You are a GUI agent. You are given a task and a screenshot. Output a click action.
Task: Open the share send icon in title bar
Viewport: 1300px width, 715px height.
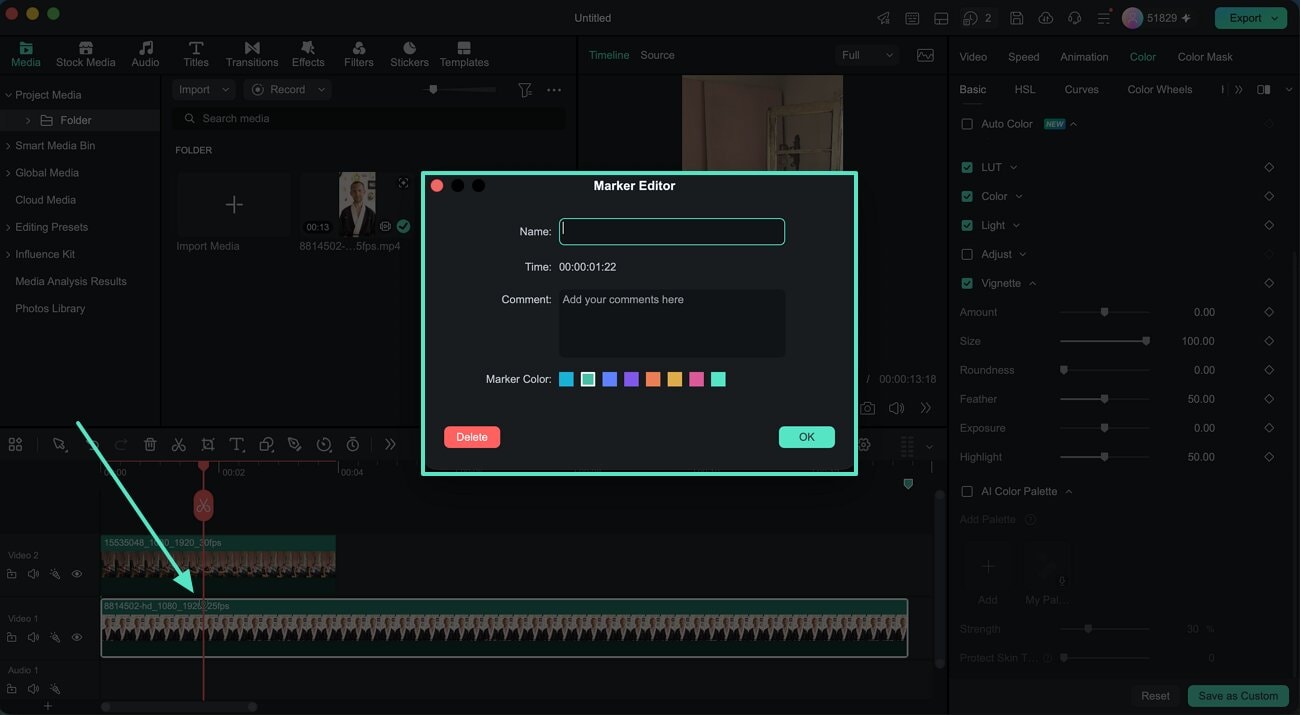pos(884,18)
